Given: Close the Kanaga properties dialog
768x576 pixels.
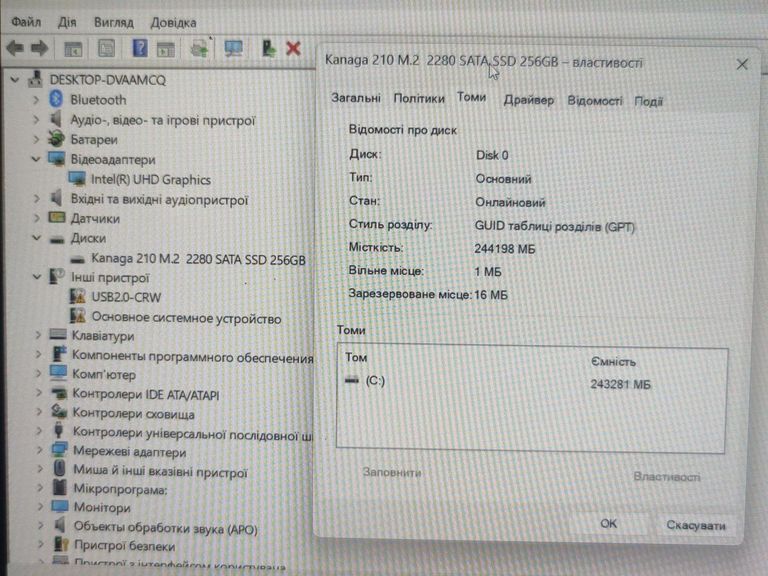Looking at the screenshot, I should (742, 64).
